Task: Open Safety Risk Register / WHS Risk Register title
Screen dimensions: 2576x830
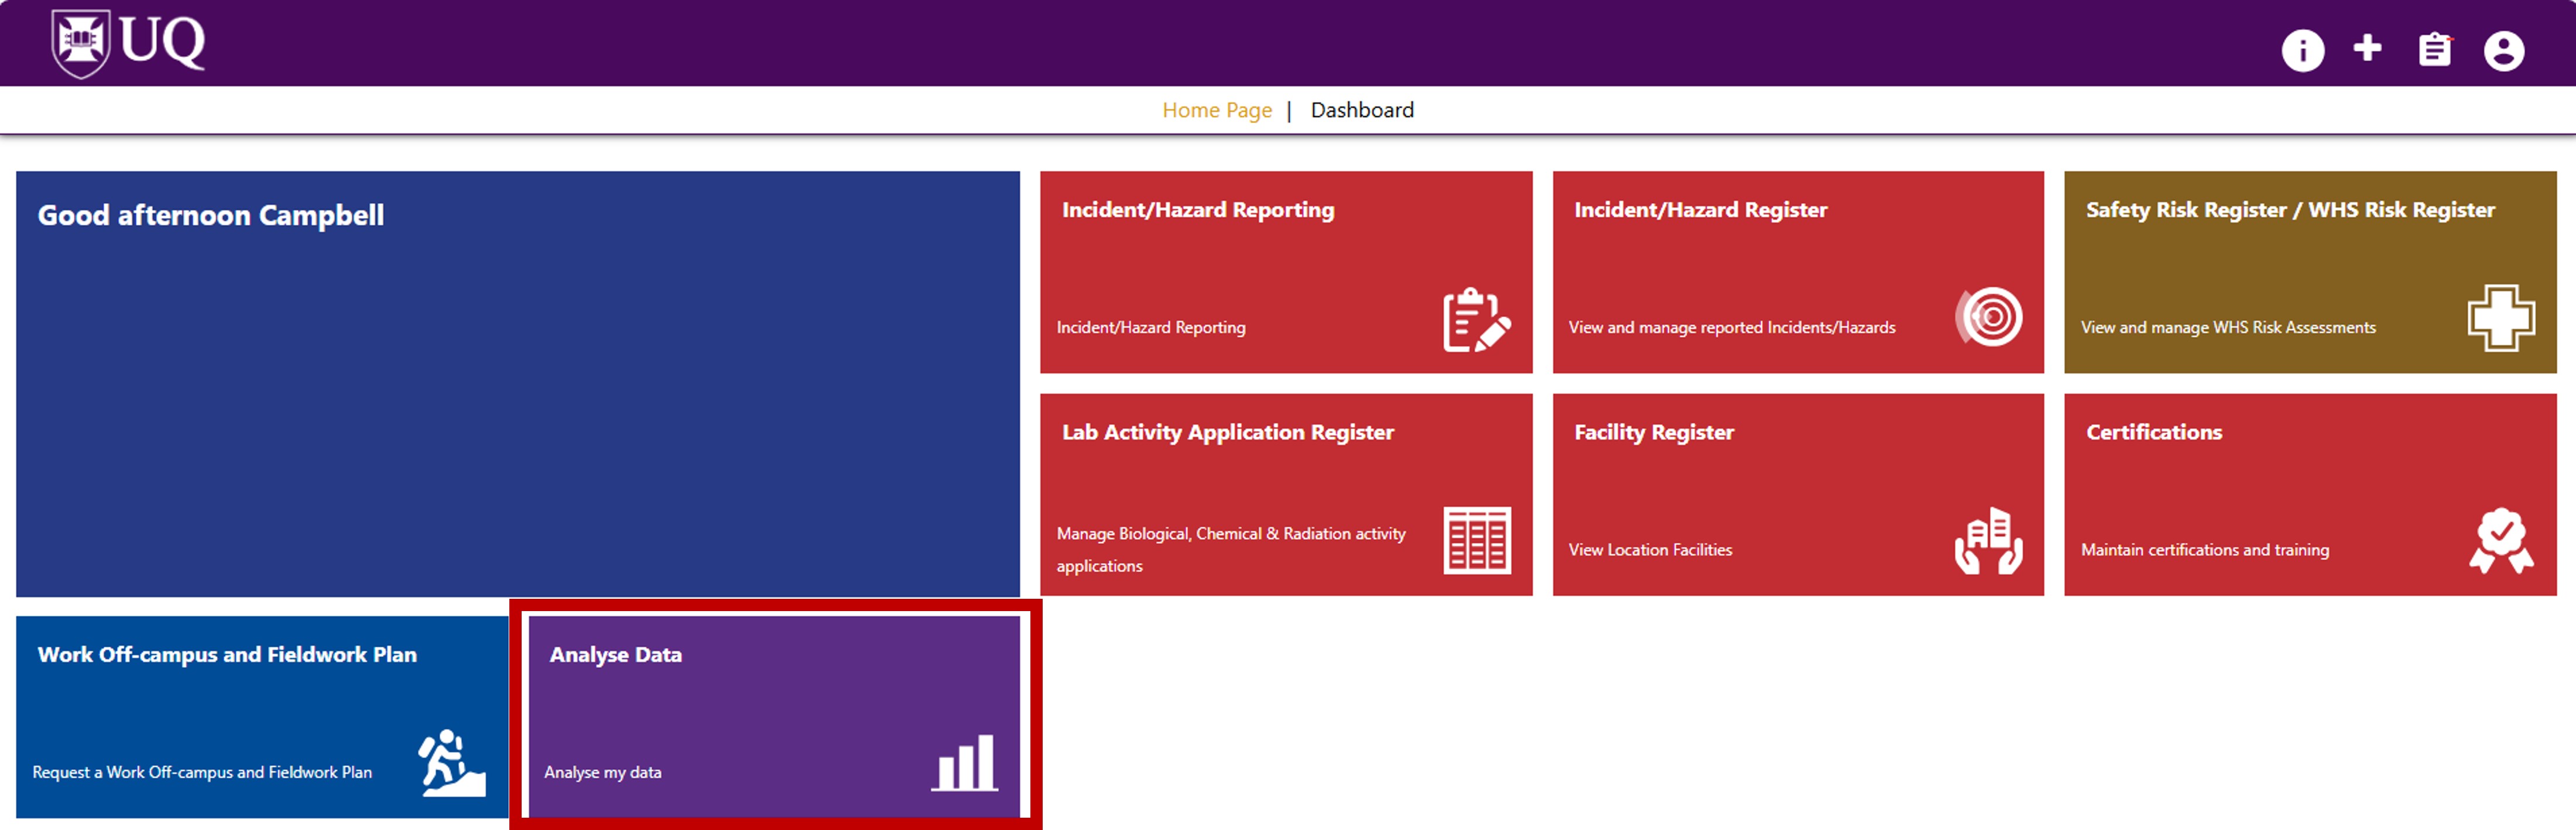Action: coord(2290,210)
